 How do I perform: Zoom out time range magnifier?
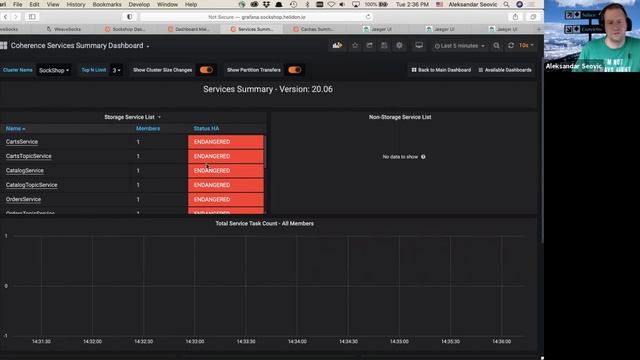click(x=496, y=46)
